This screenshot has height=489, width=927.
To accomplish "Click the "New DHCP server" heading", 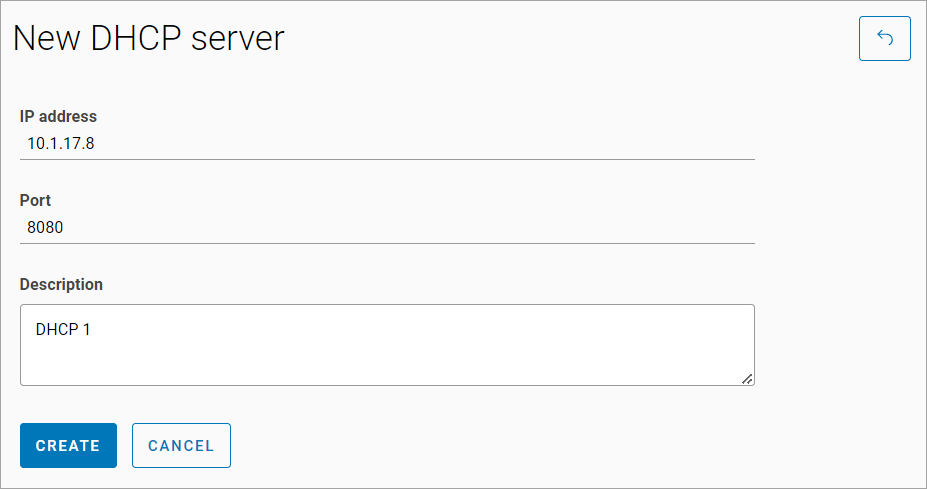I will pos(148,38).
